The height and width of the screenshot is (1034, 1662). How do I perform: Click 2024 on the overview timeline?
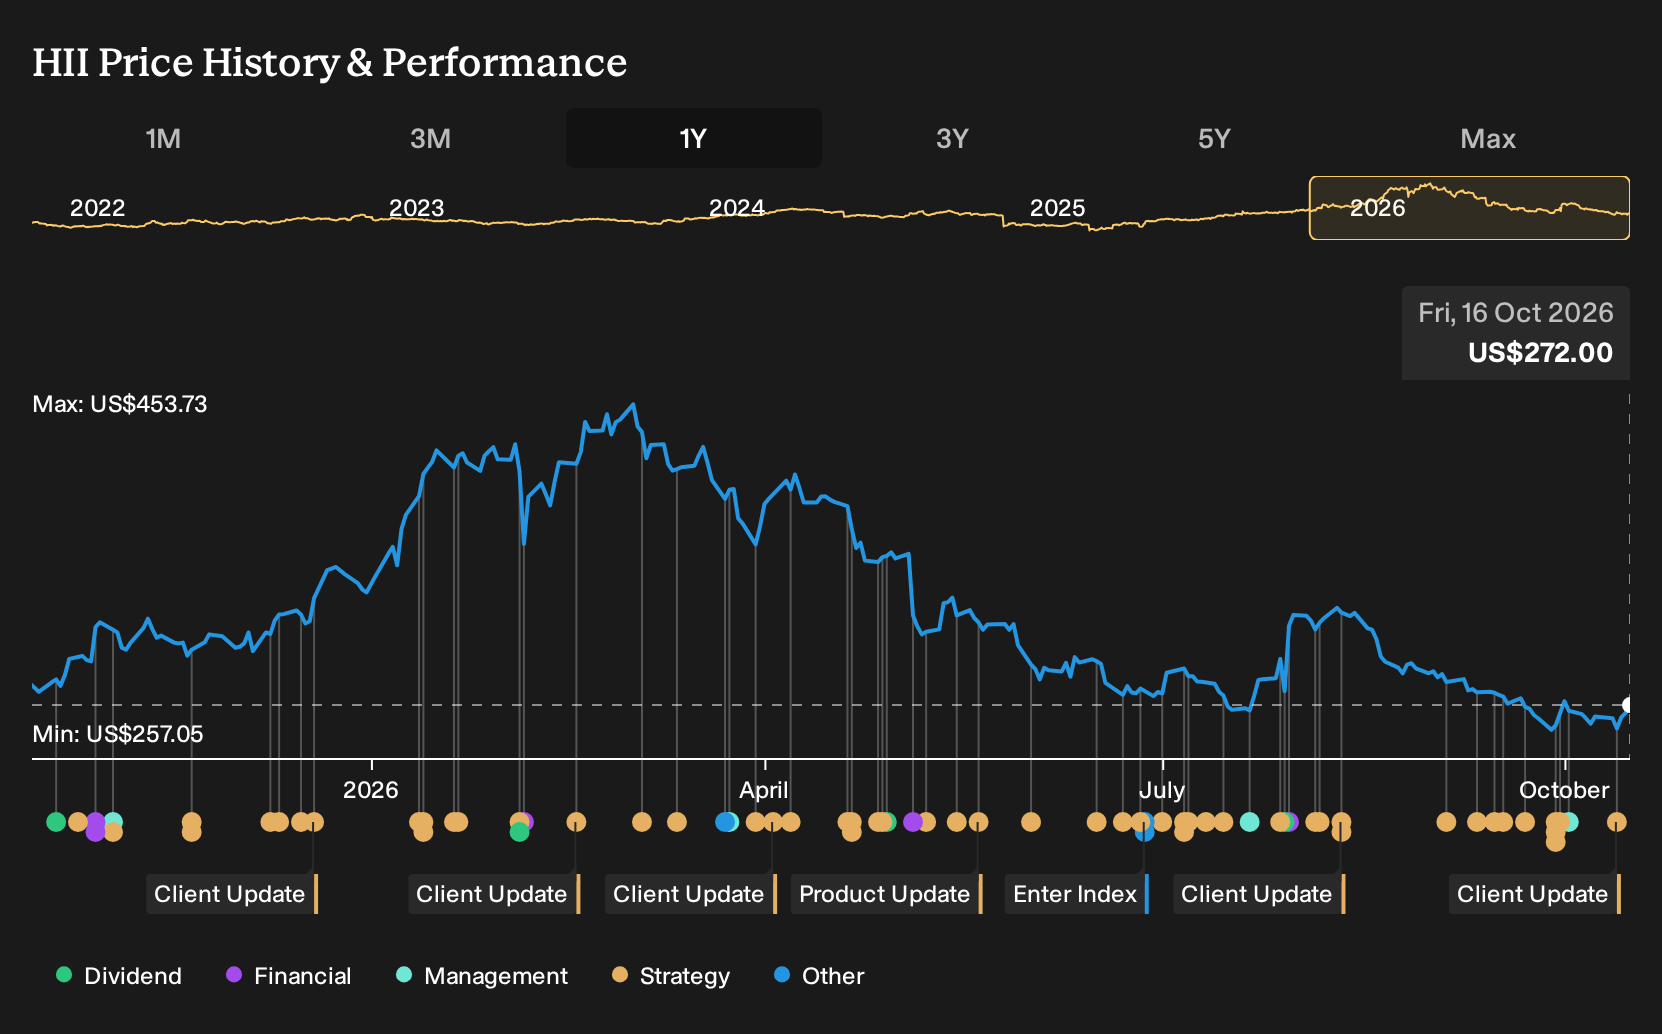click(x=737, y=208)
